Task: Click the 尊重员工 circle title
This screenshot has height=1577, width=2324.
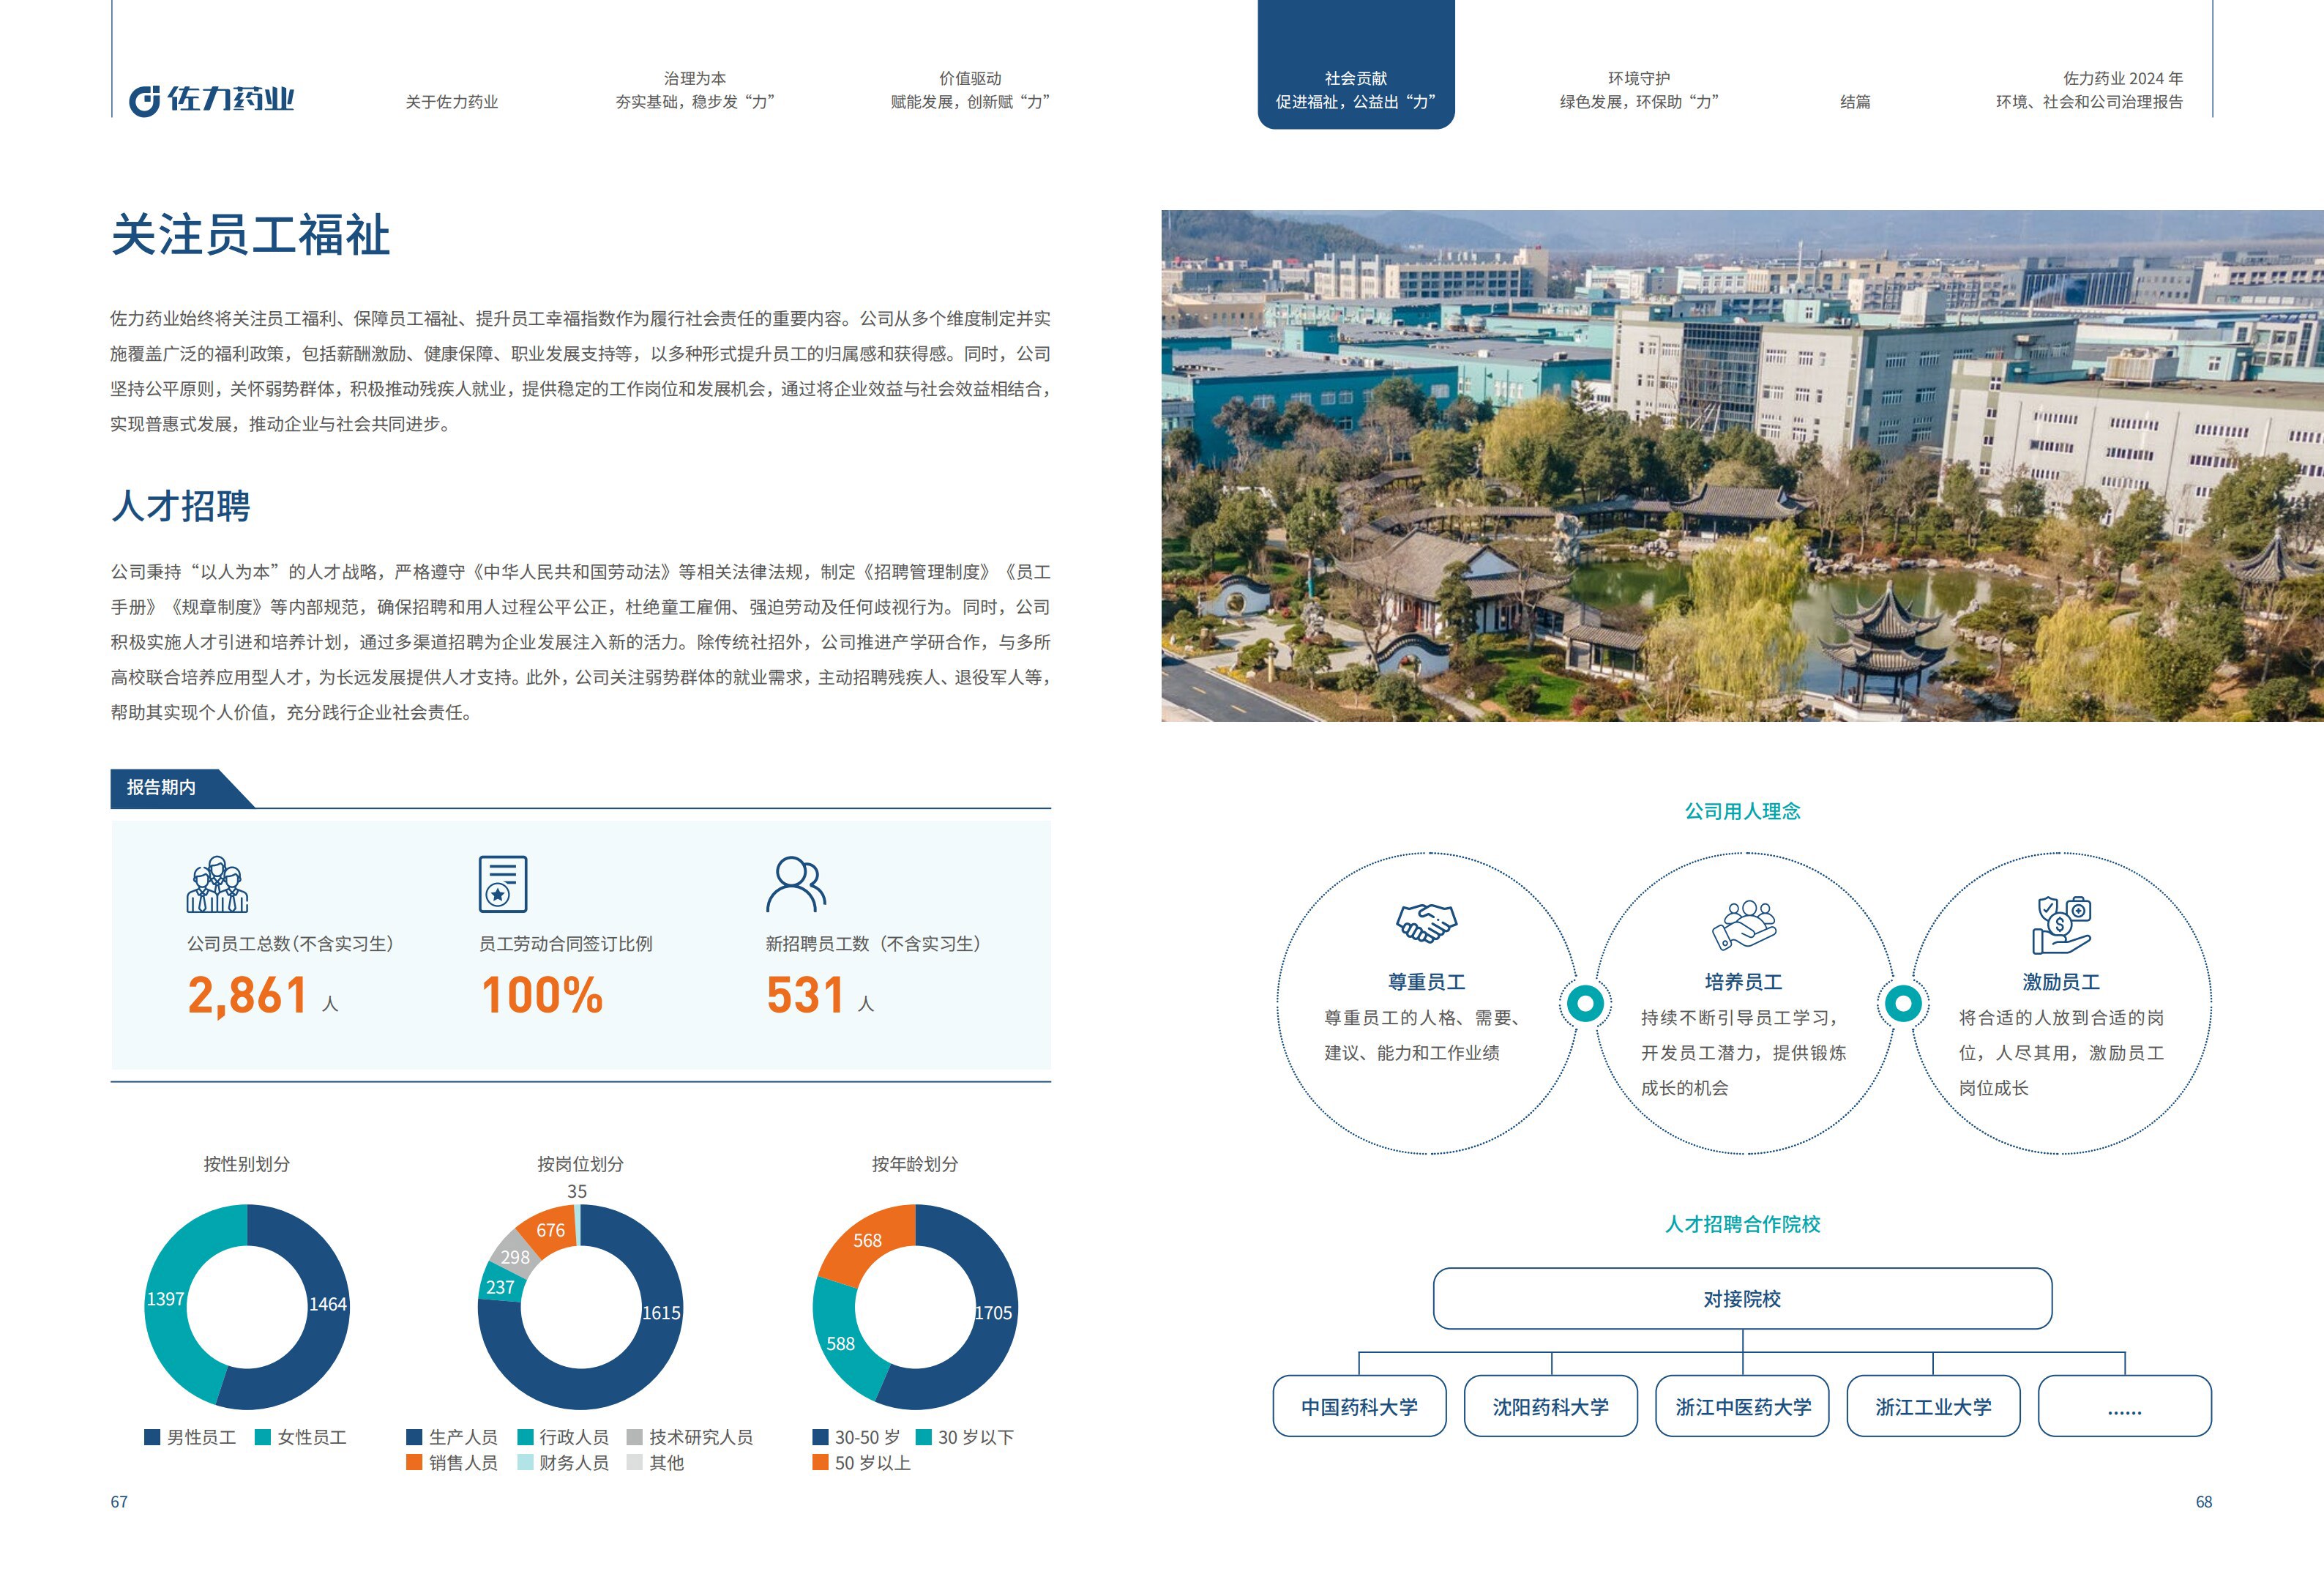Action: (x=1426, y=982)
